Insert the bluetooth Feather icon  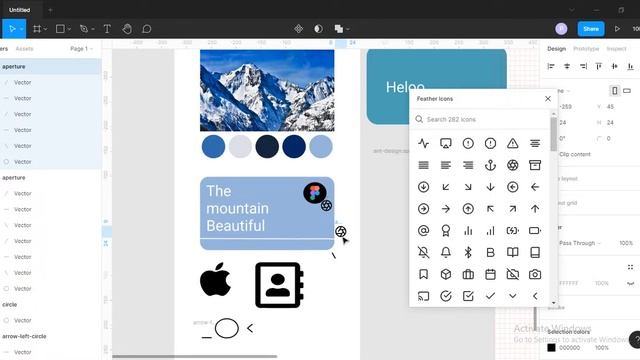pos(468,252)
